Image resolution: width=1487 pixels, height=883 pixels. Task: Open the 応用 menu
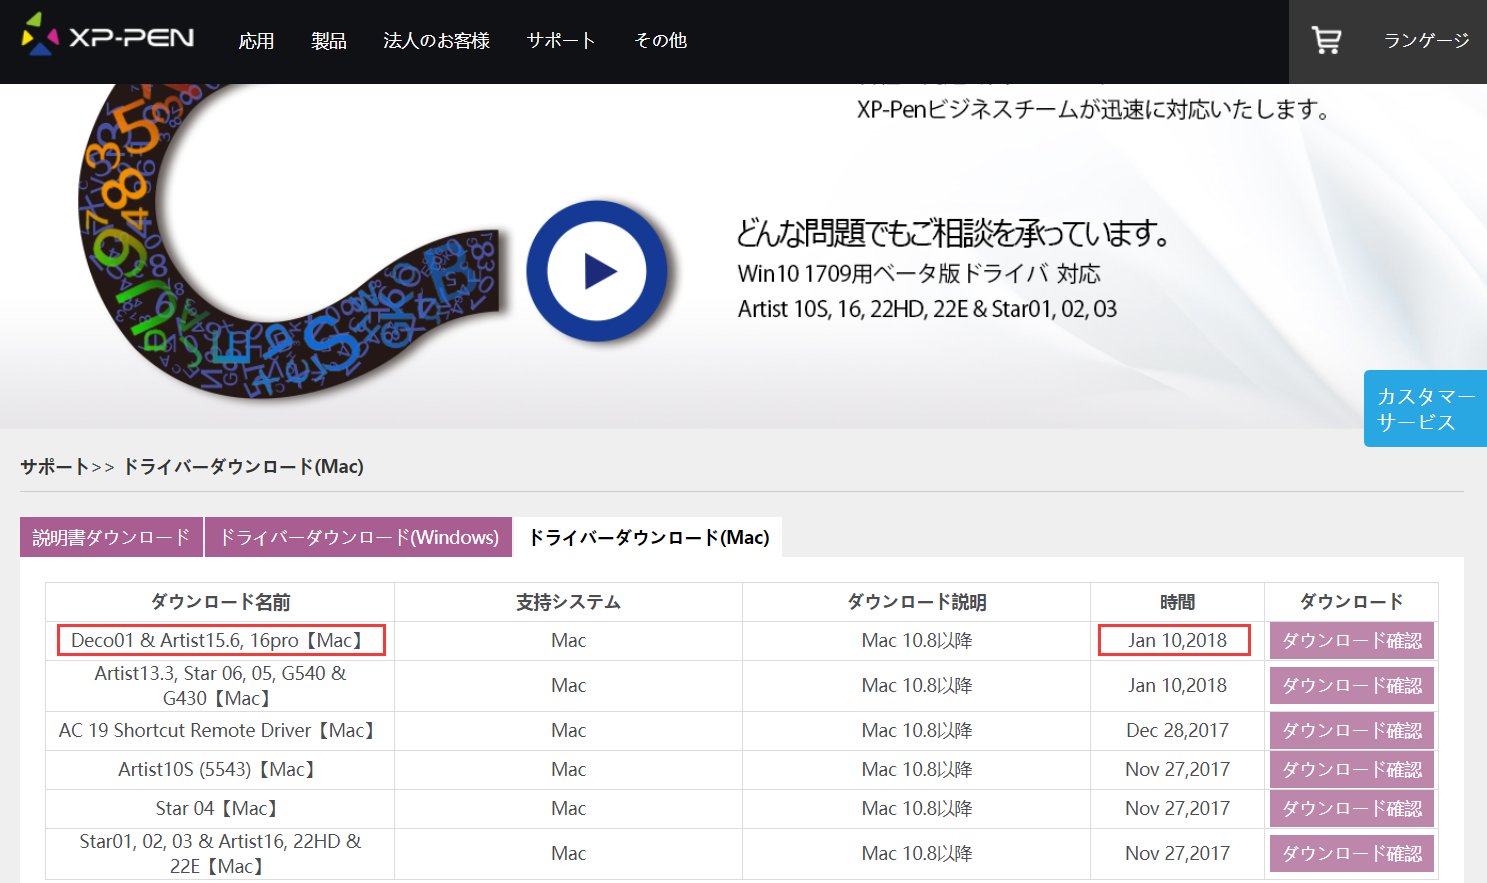point(256,41)
